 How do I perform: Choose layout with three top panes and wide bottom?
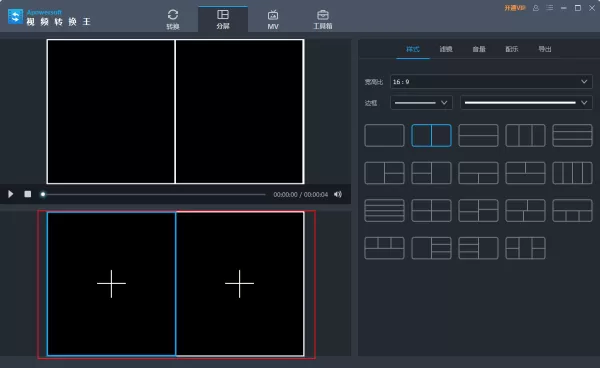384,248
